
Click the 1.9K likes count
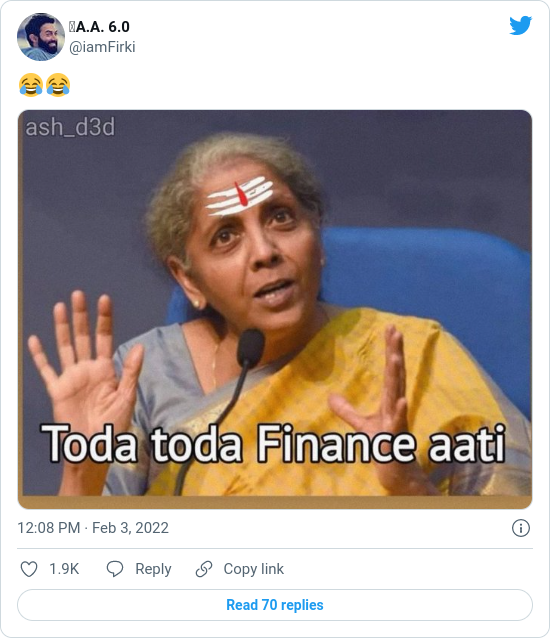pyautogui.click(x=64, y=569)
